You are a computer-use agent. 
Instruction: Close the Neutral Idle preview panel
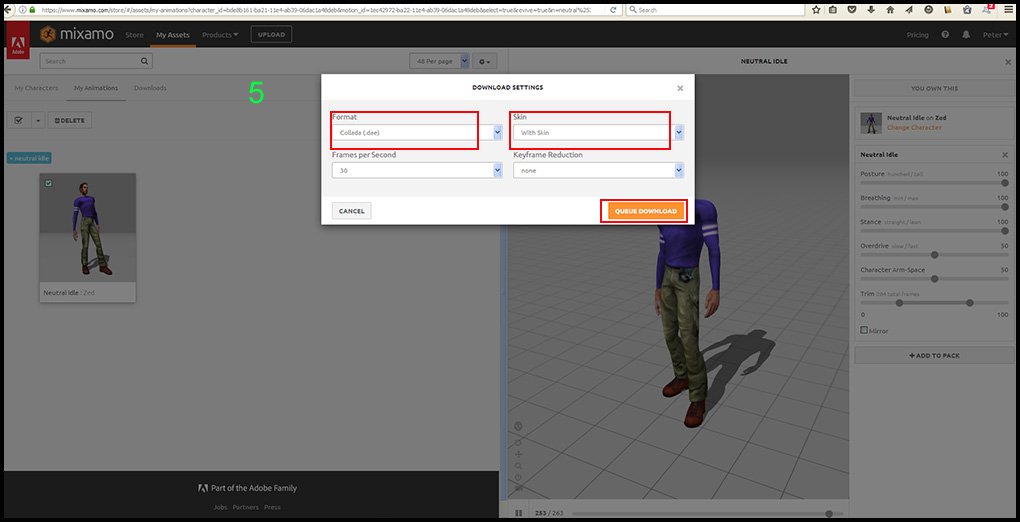1008,61
